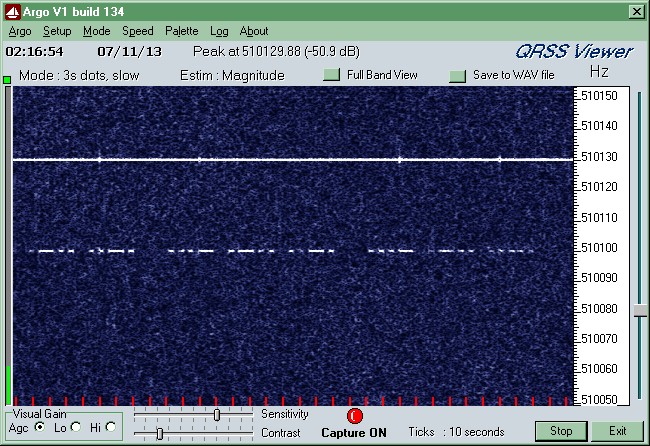Select Agc visual gain option
Image resolution: width=650 pixels, height=446 pixels.
pyautogui.click(x=40, y=427)
